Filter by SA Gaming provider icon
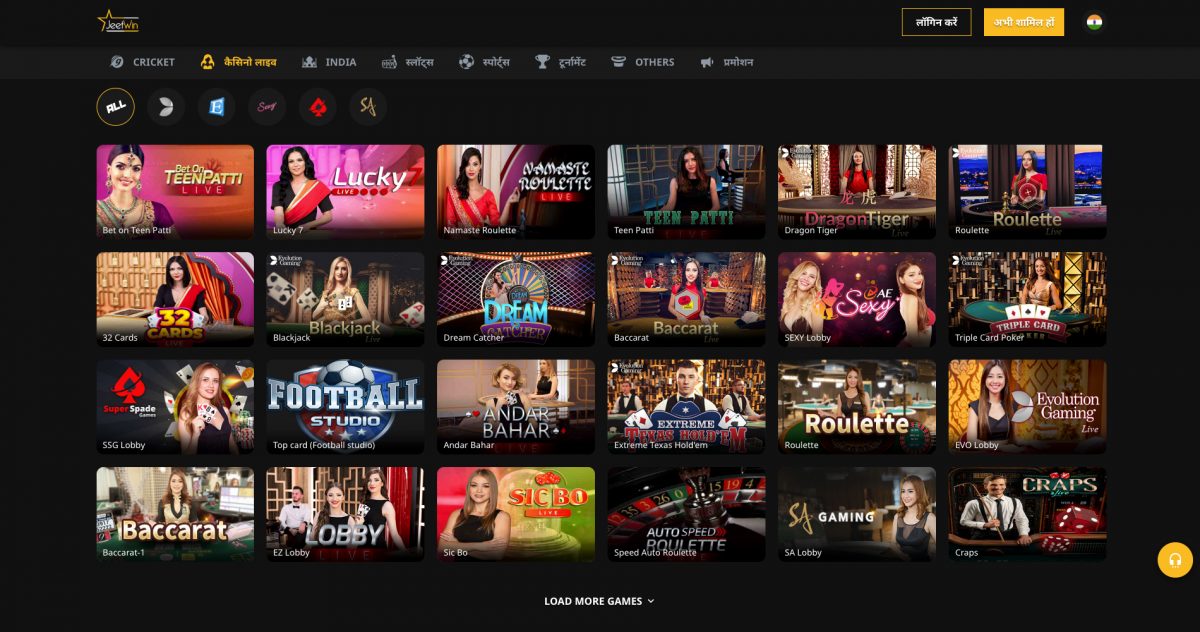This screenshot has height=632, width=1200. (x=368, y=107)
